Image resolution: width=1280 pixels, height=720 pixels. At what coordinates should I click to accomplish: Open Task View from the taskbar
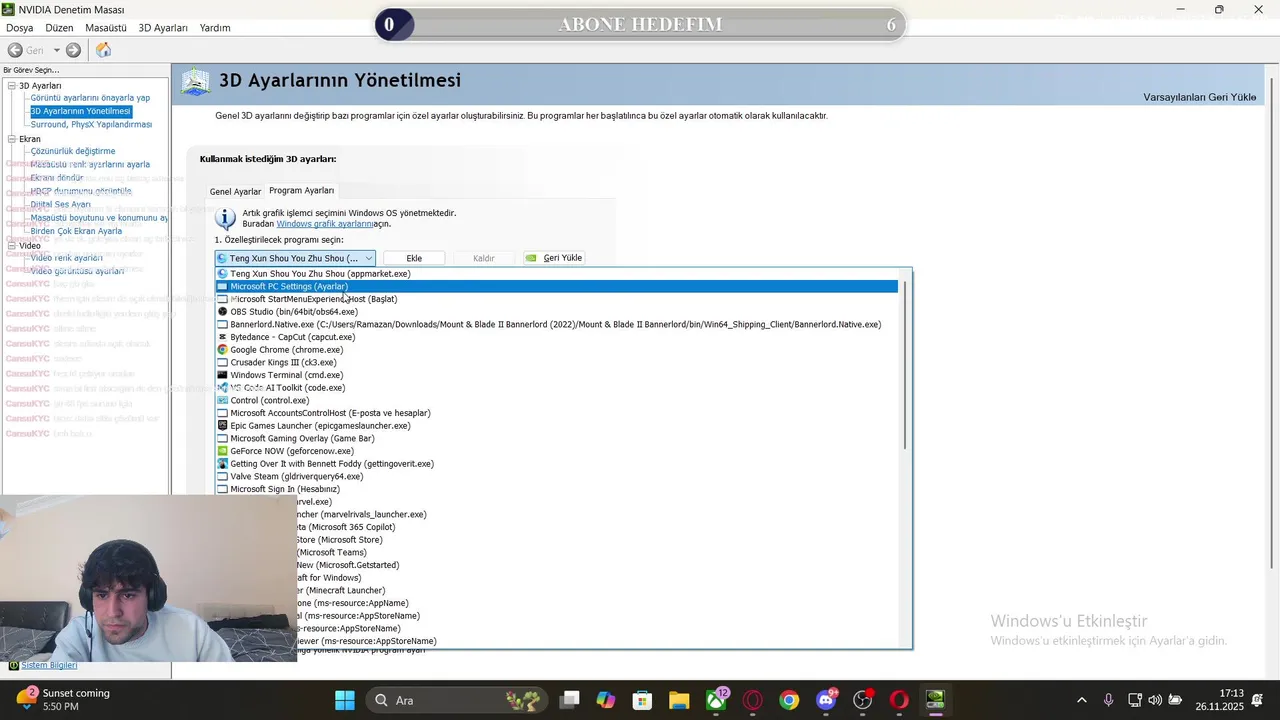569,700
